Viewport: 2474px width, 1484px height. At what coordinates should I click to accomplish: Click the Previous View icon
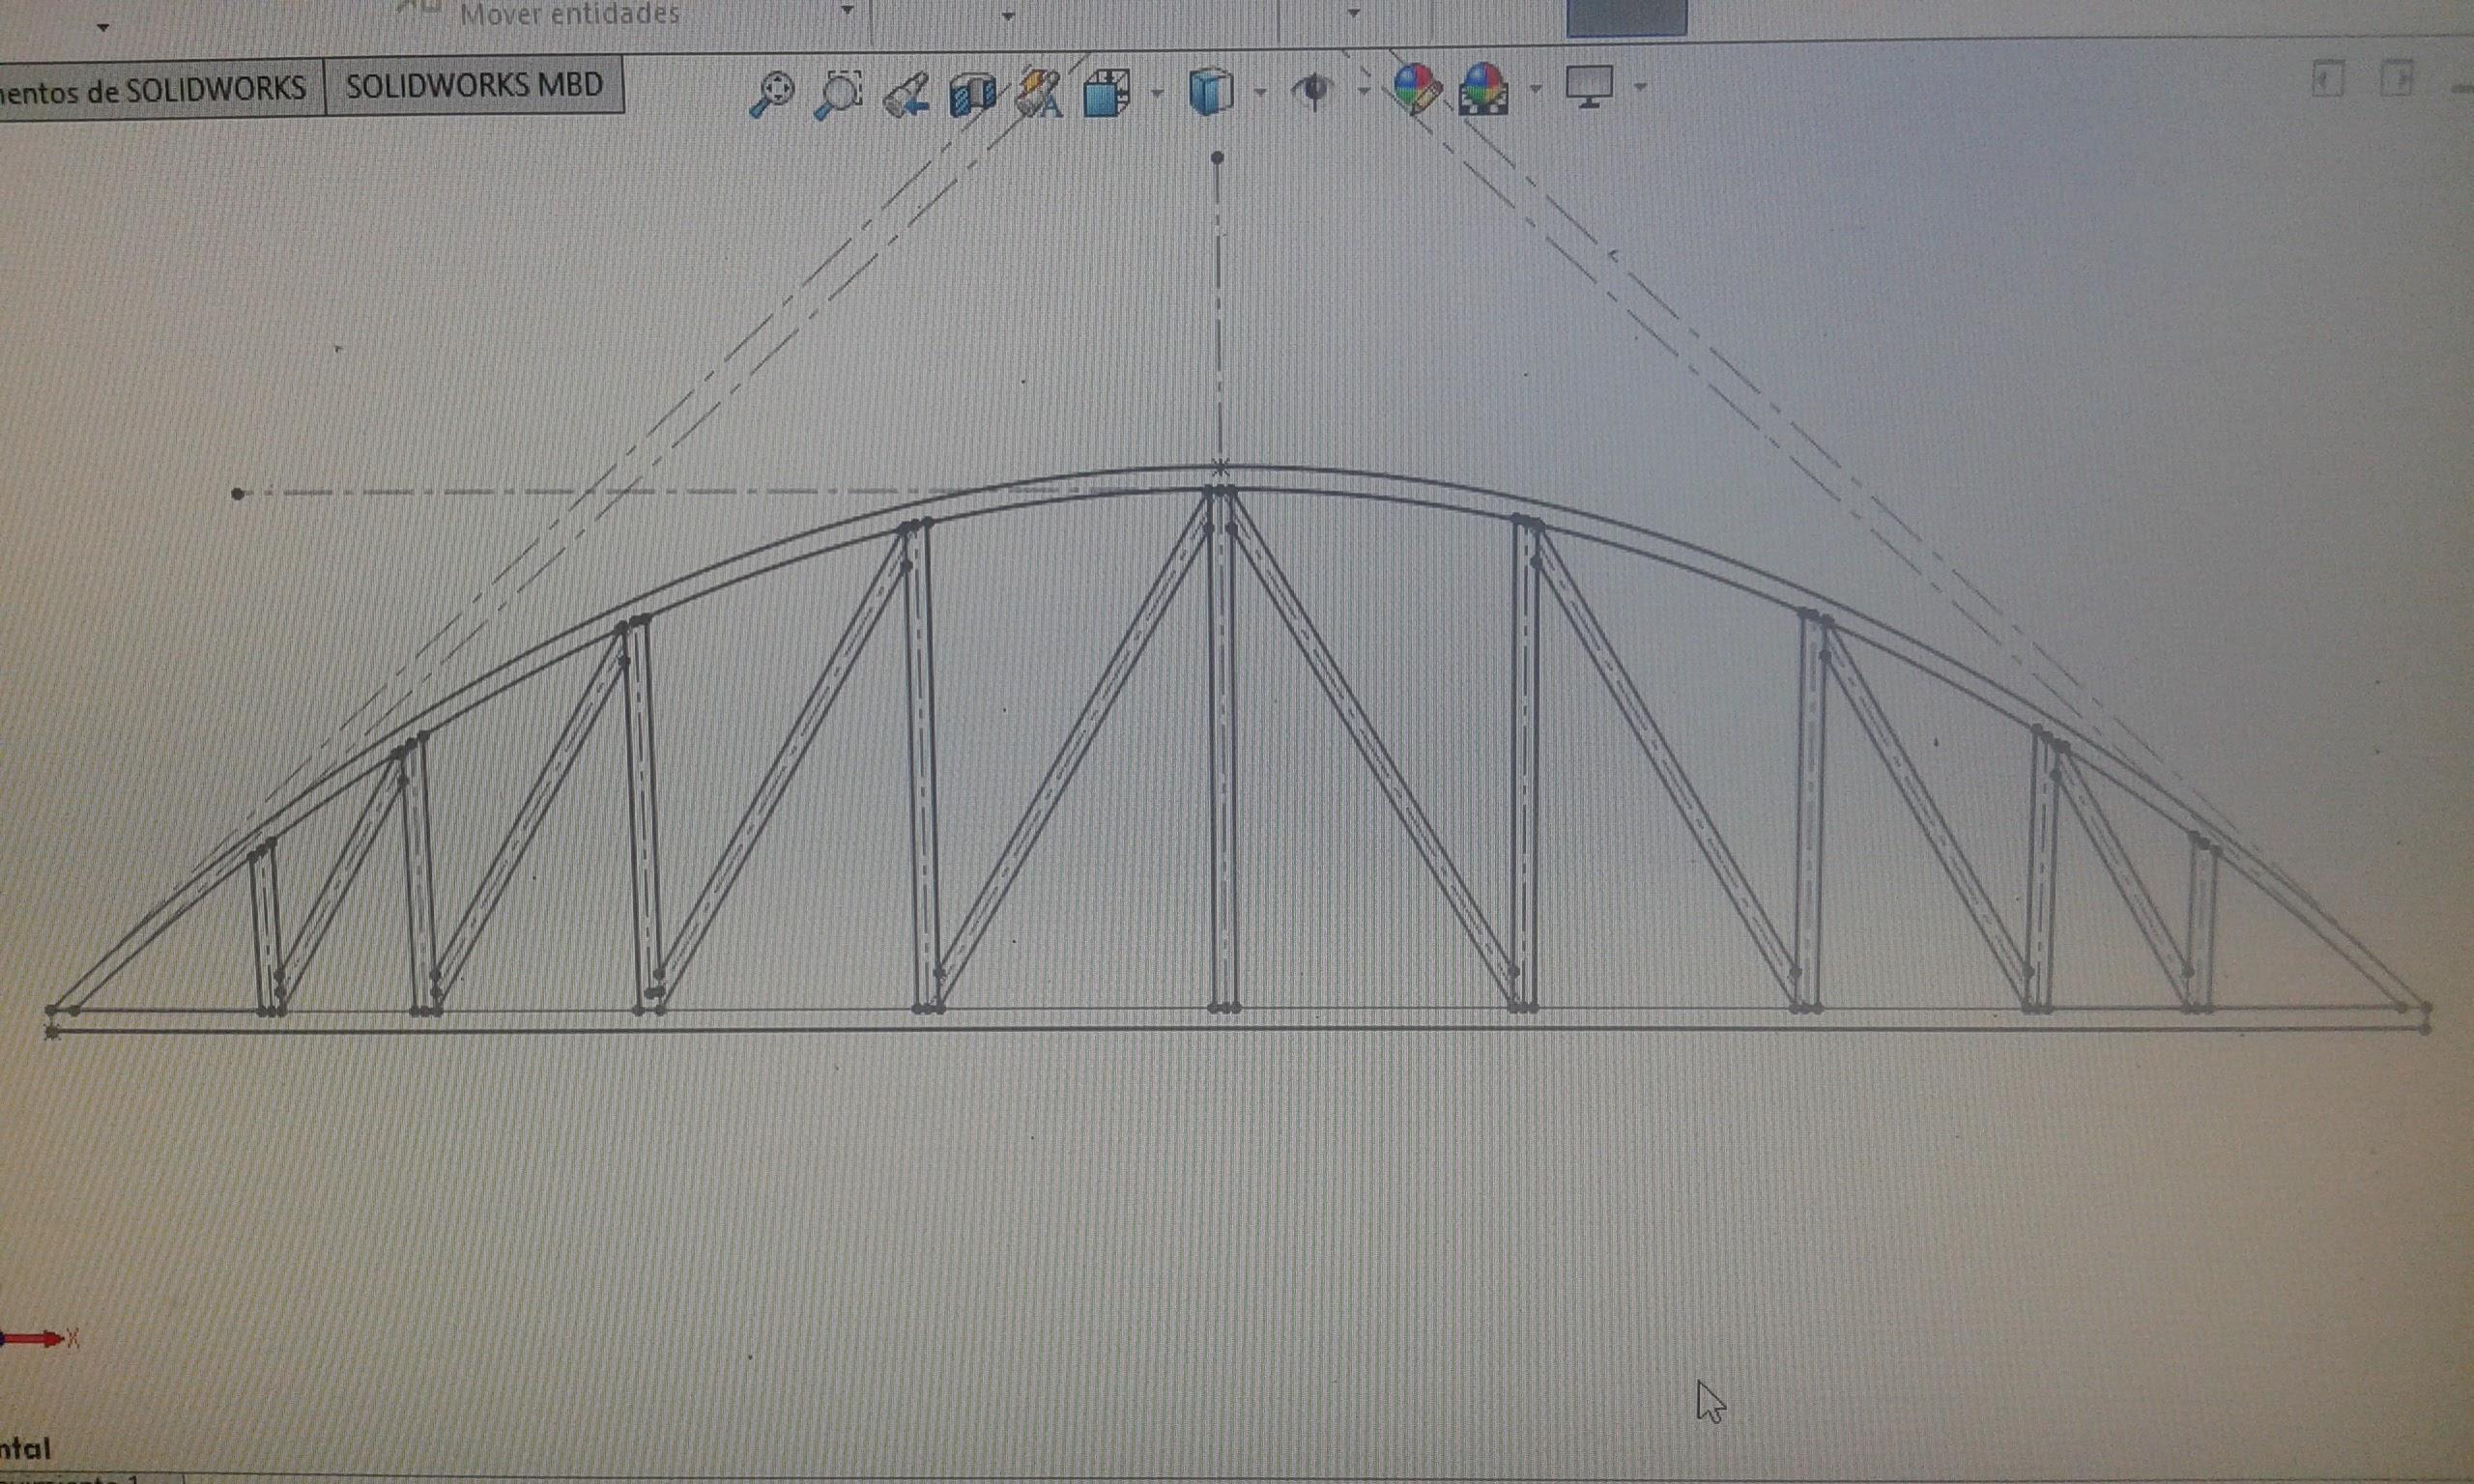[x=906, y=95]
